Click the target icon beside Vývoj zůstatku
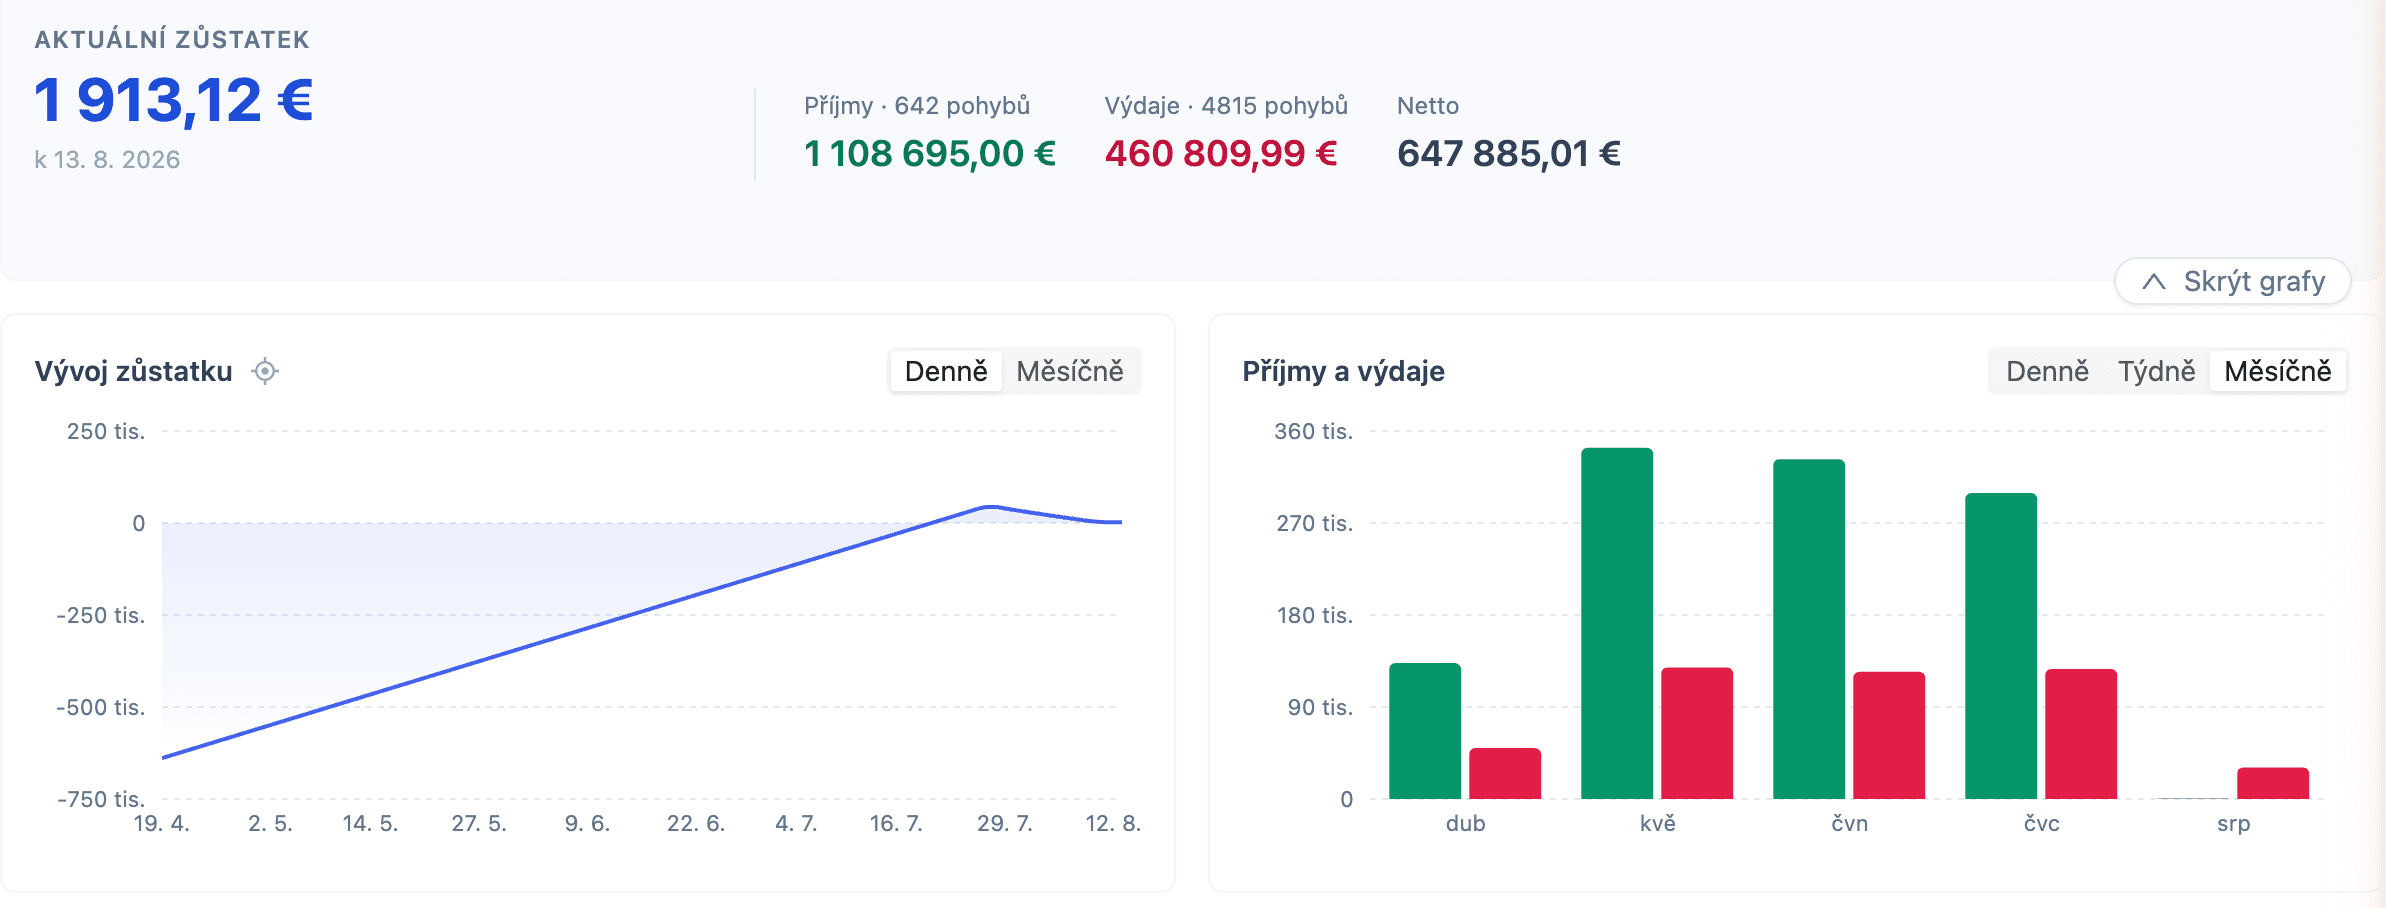This screenshot has height=908, width=2386. [x=265, y=371]
